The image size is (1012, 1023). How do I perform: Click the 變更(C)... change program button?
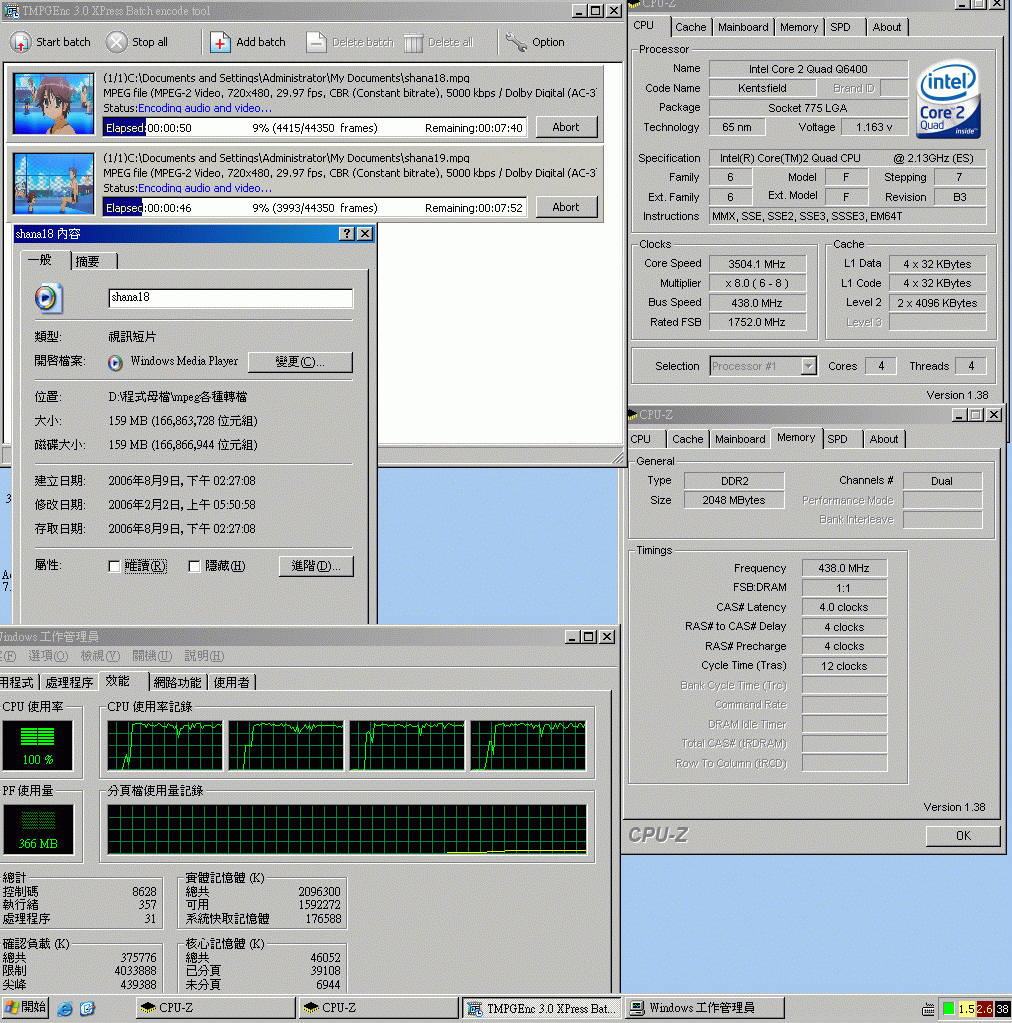pos(300,361)
